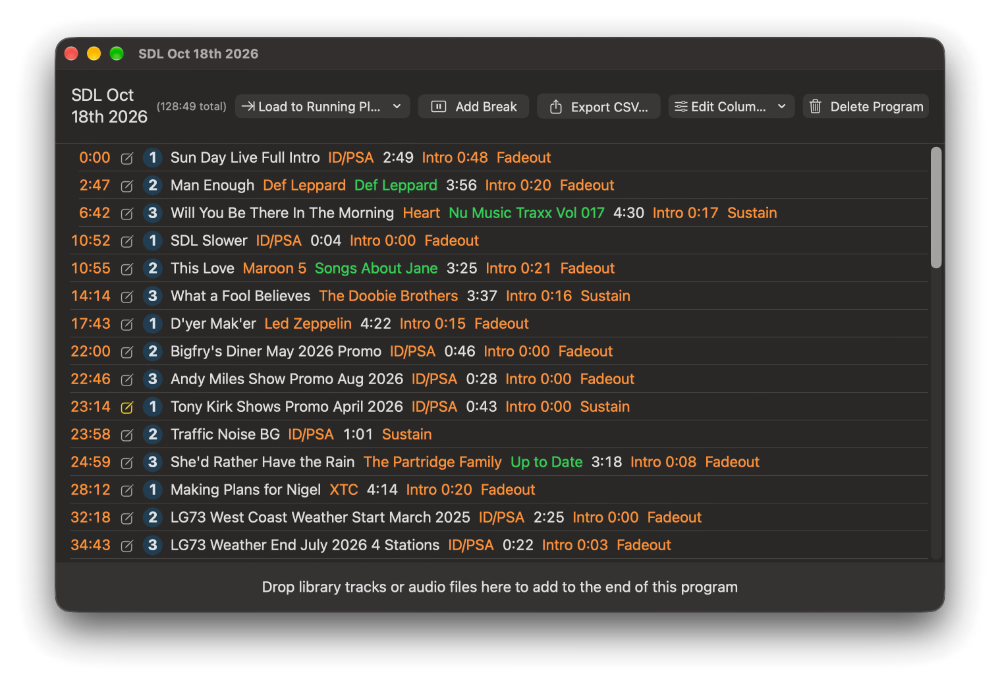Click start time 0:00
1000x685 pixels.
point(94,158)
